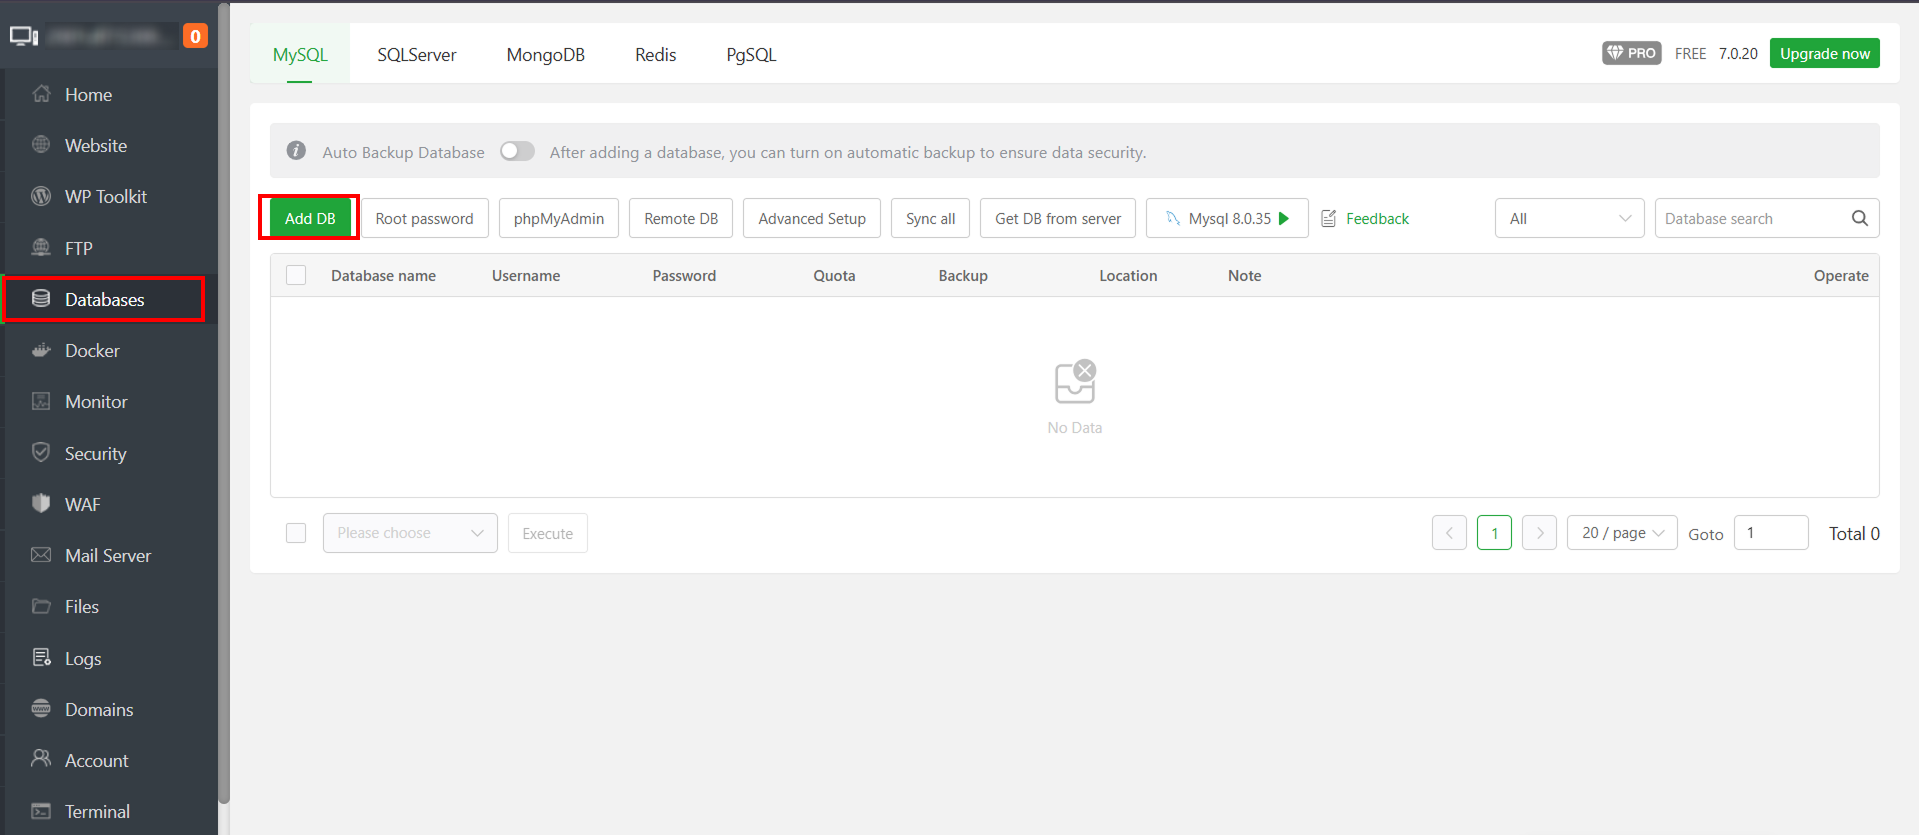Viewport: 1919px width, 835px height.
Task: Open the 20 / page size dropdown
Action: 1622,533
